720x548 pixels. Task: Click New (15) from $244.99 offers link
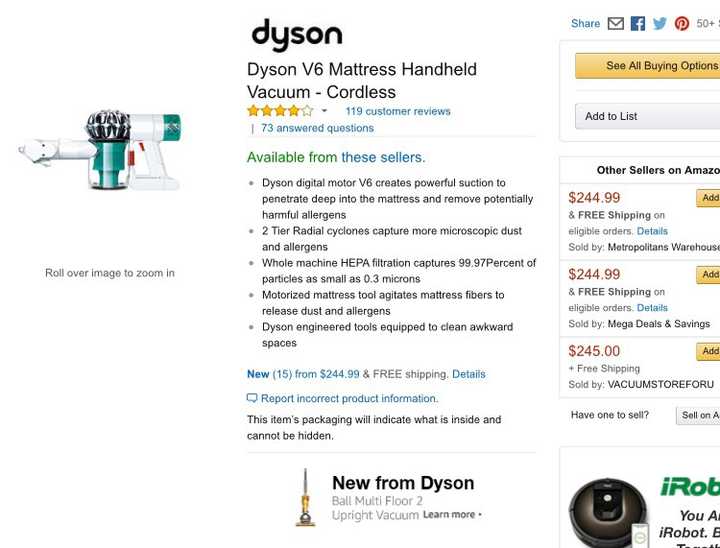(x=303, y=374)
